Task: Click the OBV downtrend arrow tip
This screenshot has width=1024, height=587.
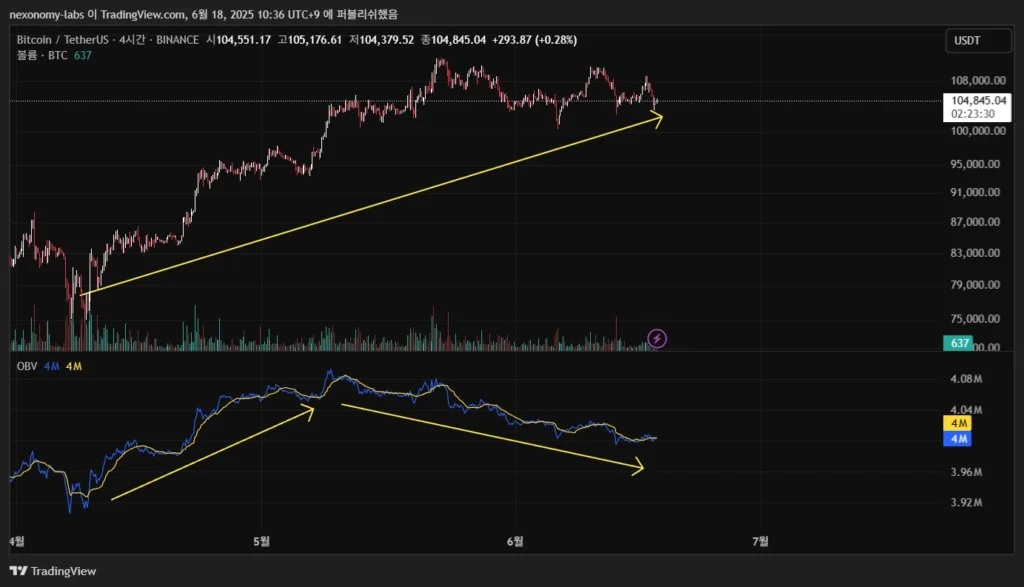Action: [641, 466]
